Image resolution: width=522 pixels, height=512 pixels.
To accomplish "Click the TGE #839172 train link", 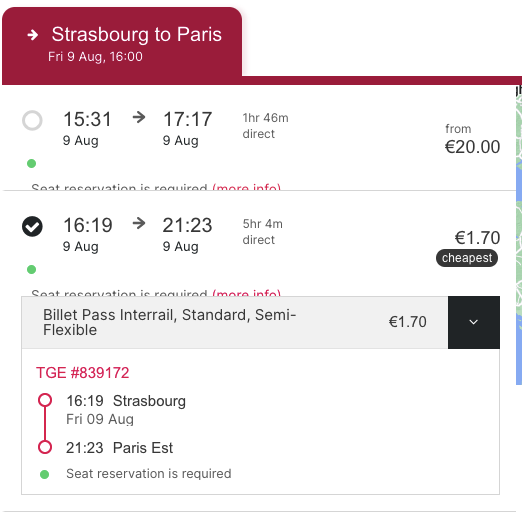I will pyautogui.click(x=82, y=373).
